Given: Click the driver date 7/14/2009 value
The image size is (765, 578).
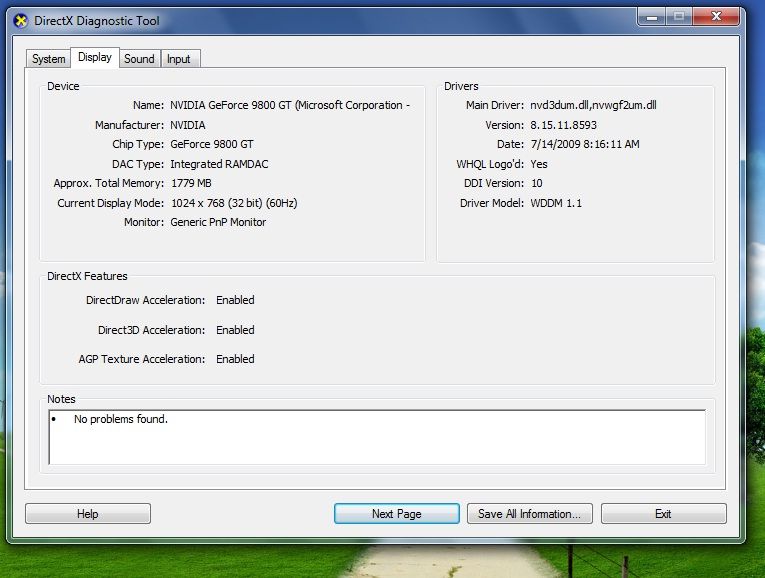Looking at the screenshot, I should 585,144.
